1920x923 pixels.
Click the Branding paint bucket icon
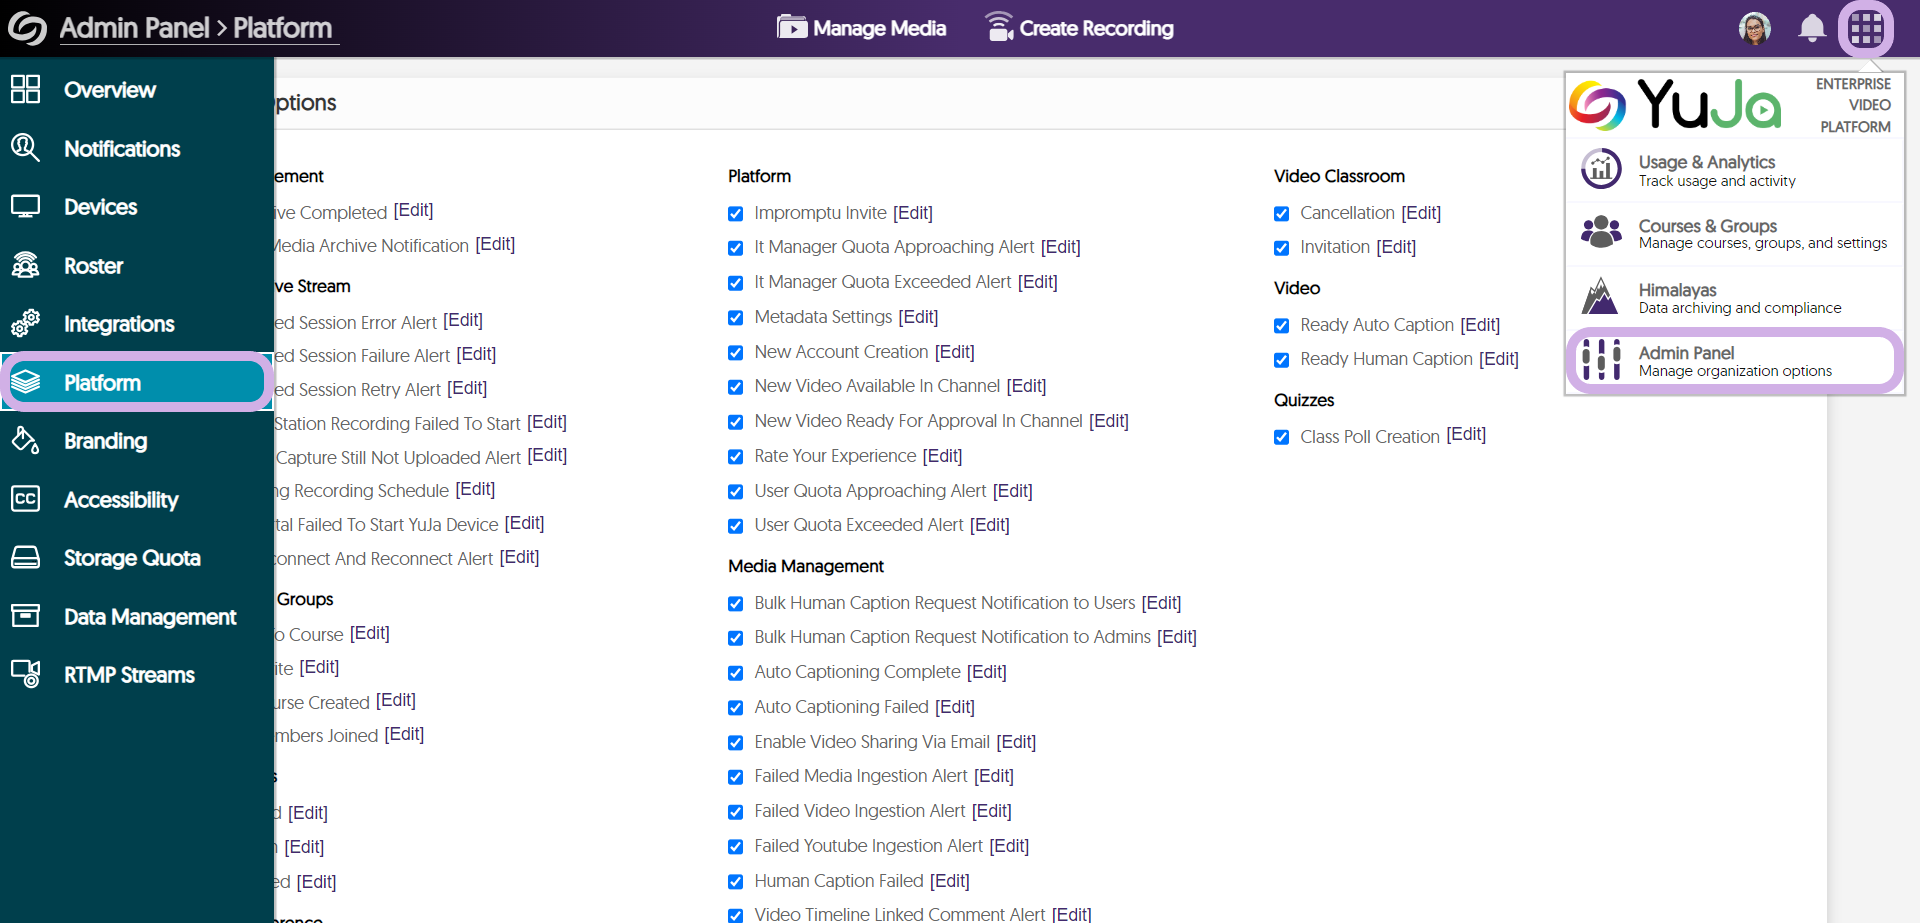pos(25,441)
